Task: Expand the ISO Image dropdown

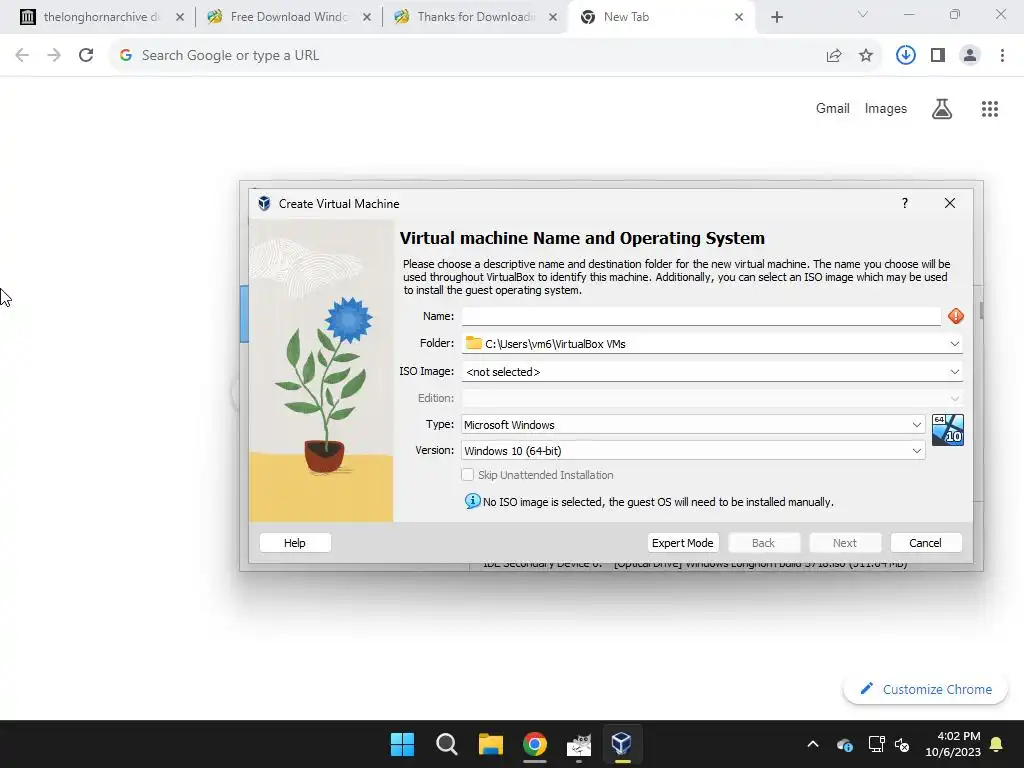Action: [954, 372]
